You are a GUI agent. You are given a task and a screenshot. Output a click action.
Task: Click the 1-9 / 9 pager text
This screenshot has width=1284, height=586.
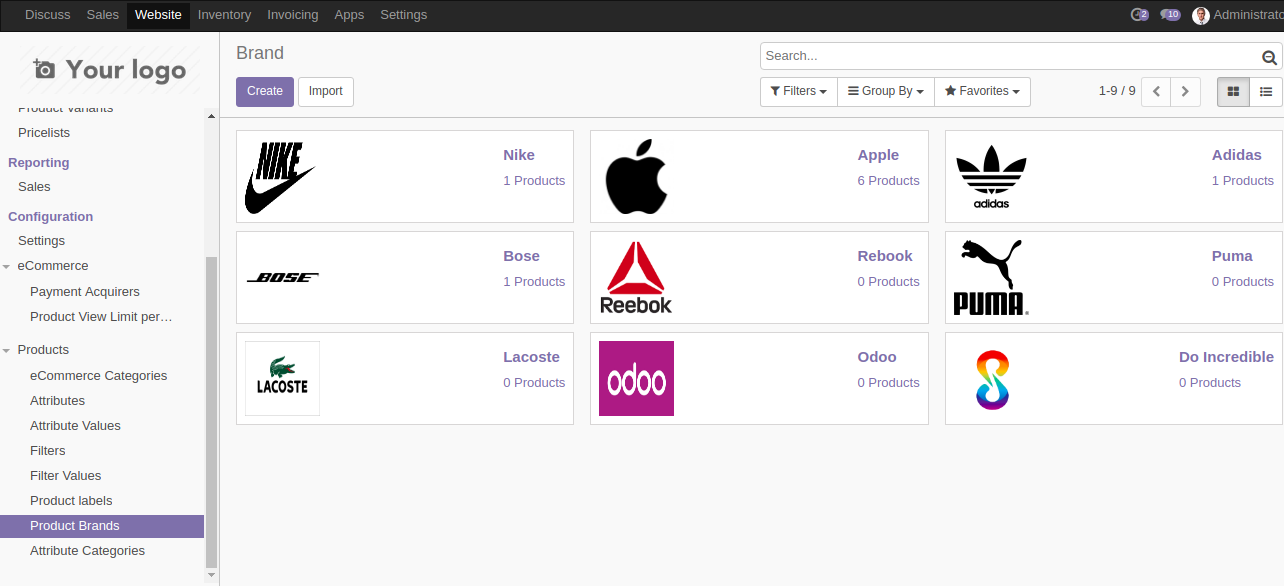click(1117, 91)
